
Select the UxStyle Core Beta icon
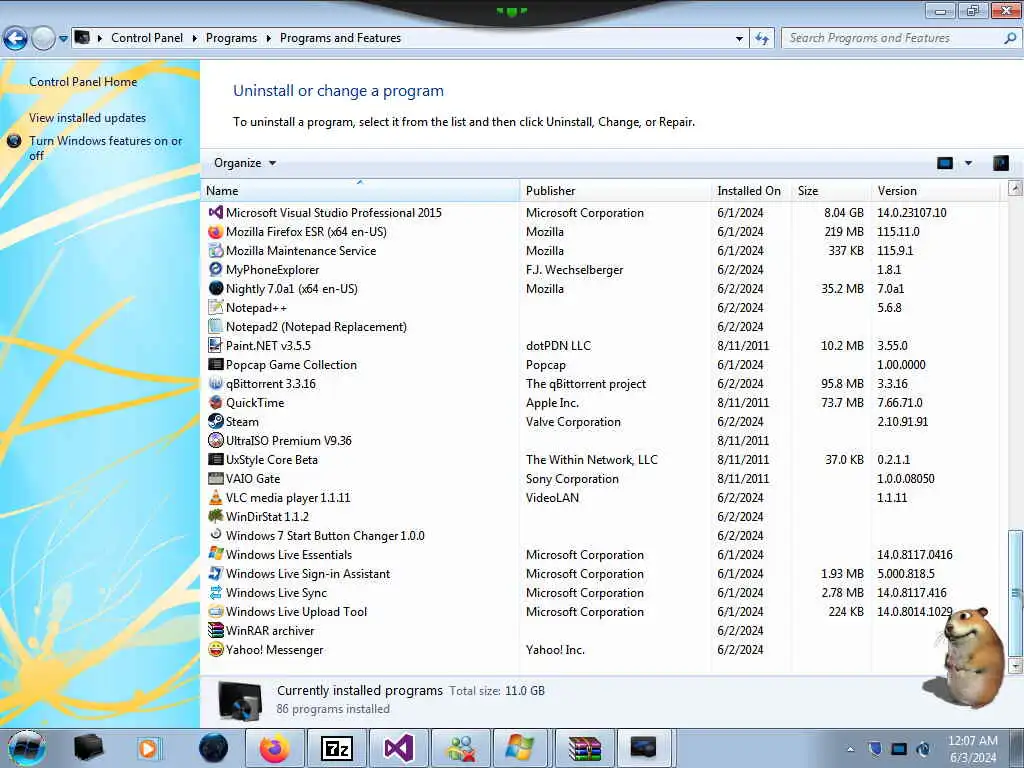tap(216, 459)
